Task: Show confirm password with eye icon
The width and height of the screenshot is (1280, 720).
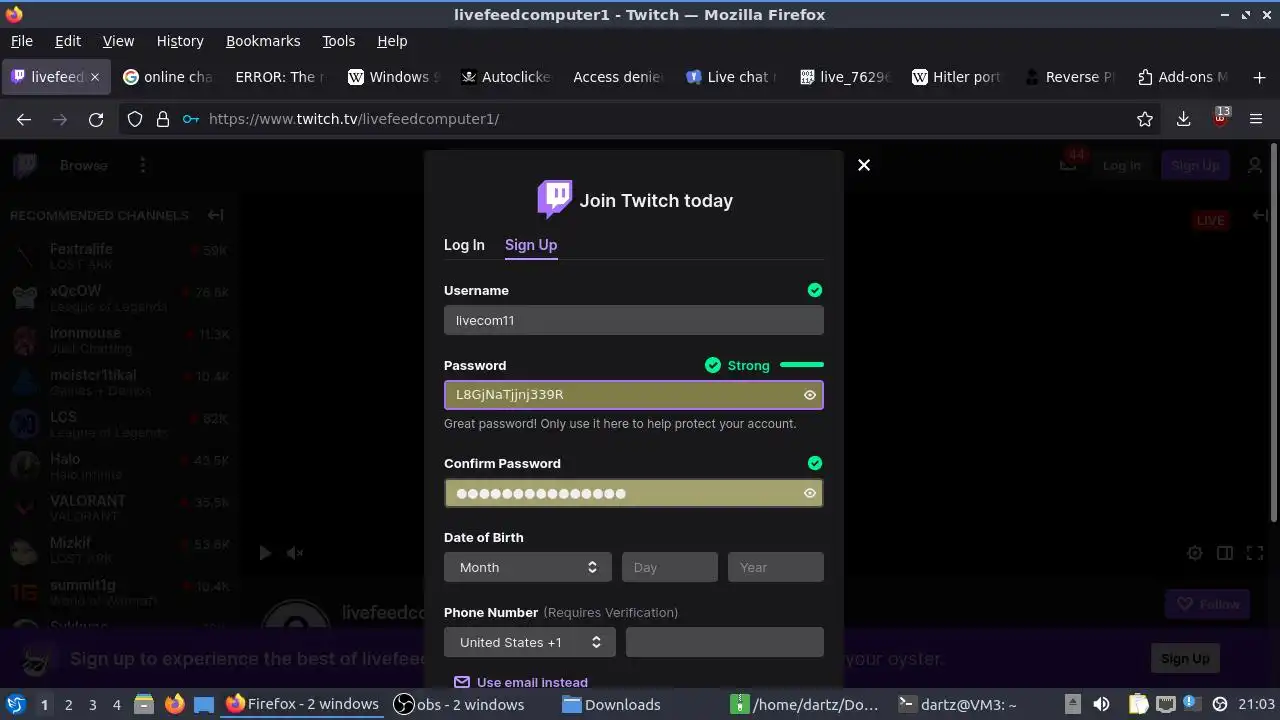Action: click(x=810, y=493)
